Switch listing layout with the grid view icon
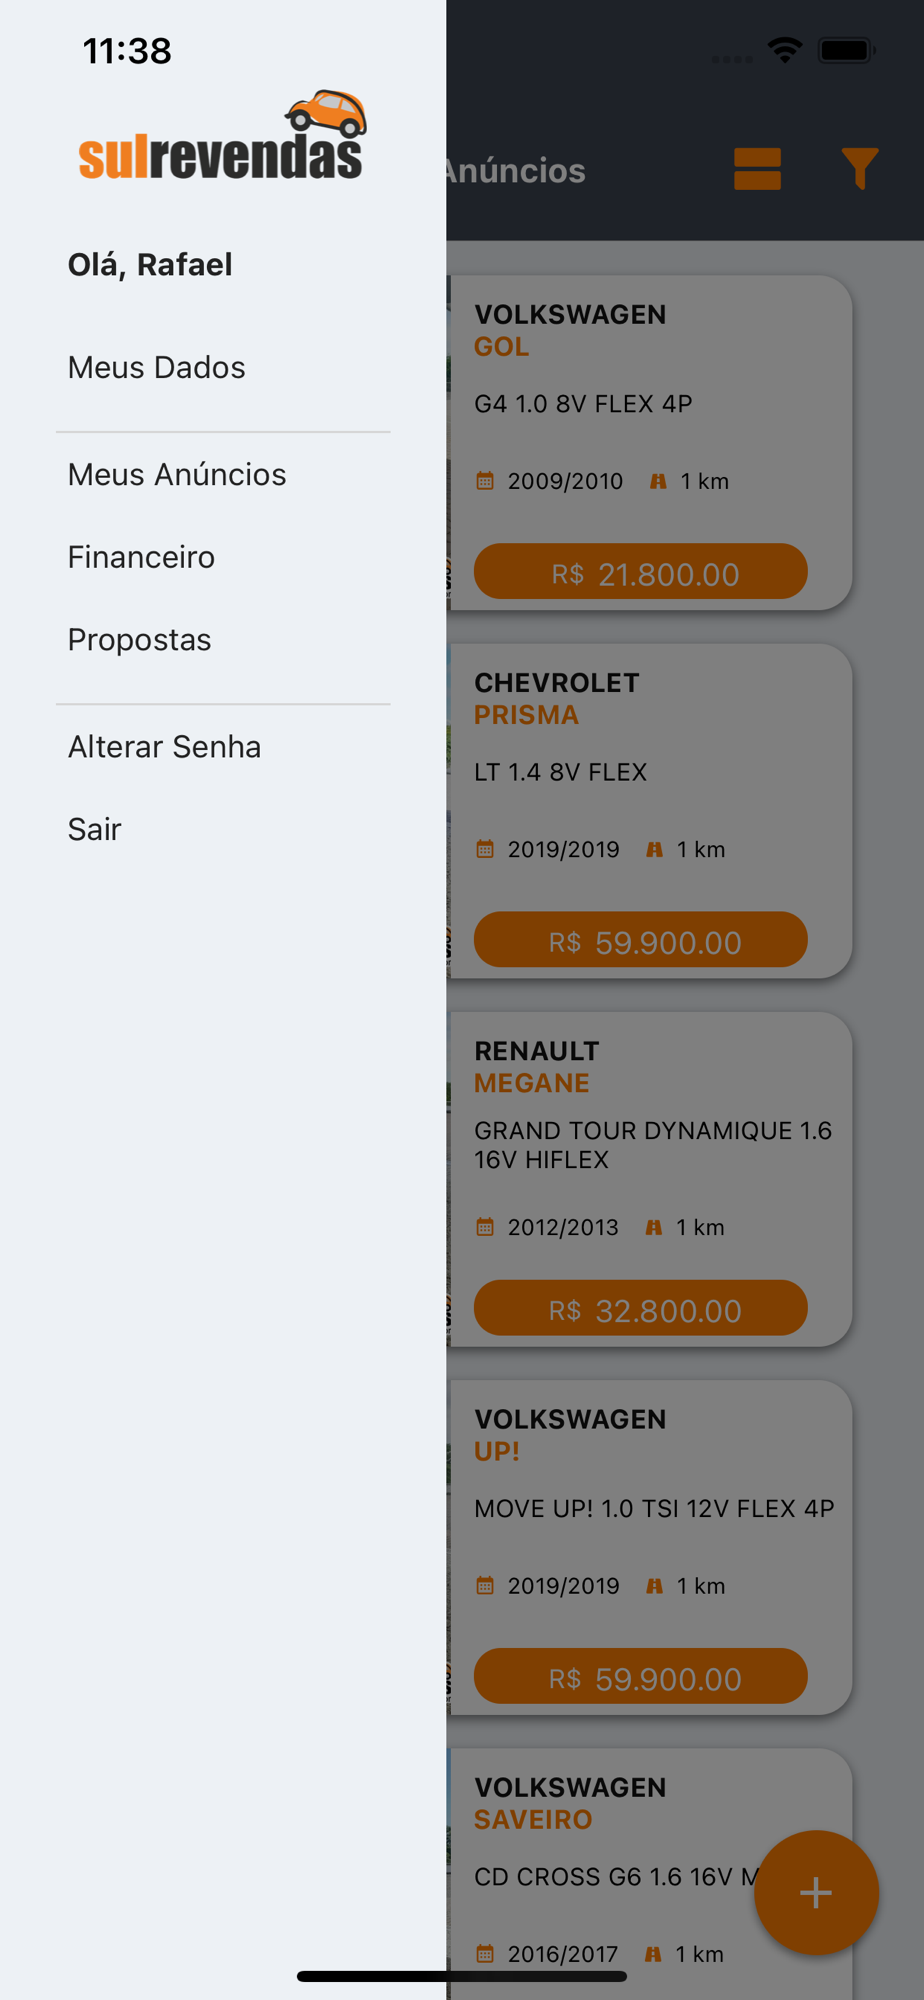 point(757,169)
